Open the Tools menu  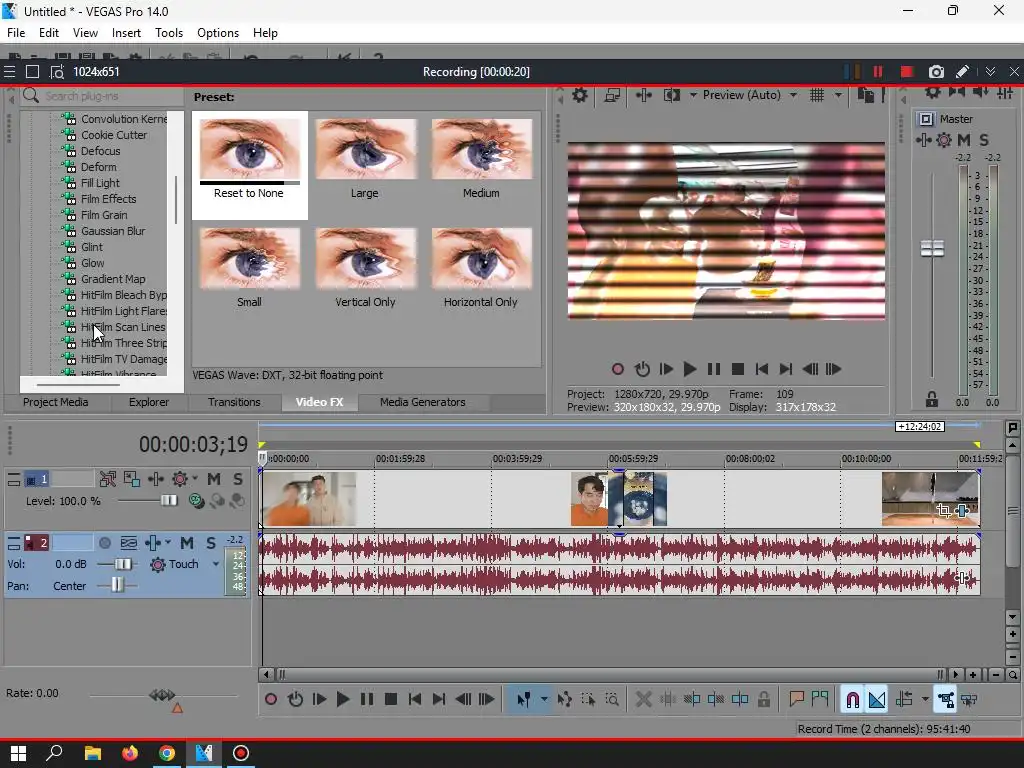pyautogui.click(x=168, y=33)
